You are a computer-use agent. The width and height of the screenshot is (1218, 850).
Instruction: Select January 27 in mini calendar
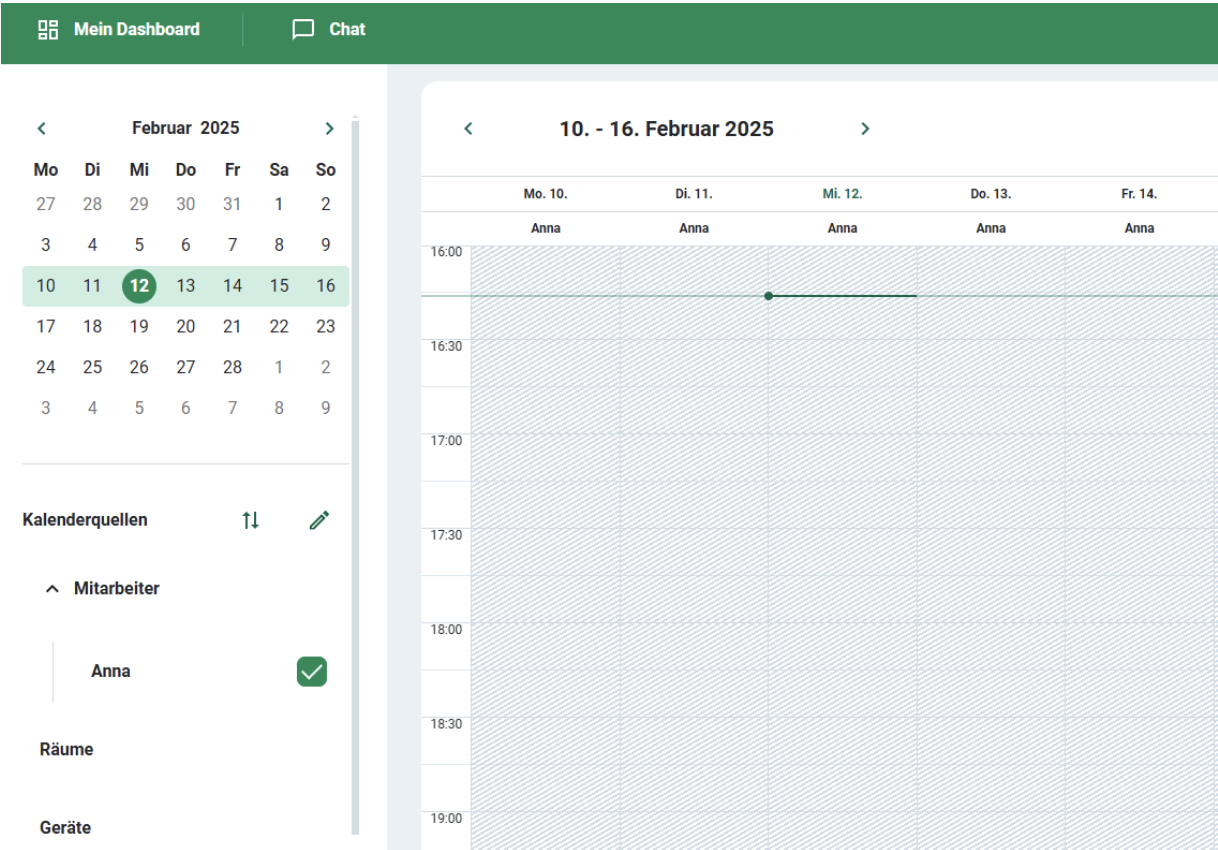point(46,204)
